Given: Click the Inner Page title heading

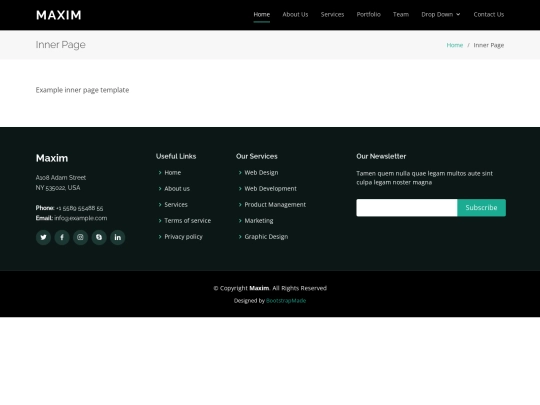Looking at the screenshot, I should coord(61,45).
